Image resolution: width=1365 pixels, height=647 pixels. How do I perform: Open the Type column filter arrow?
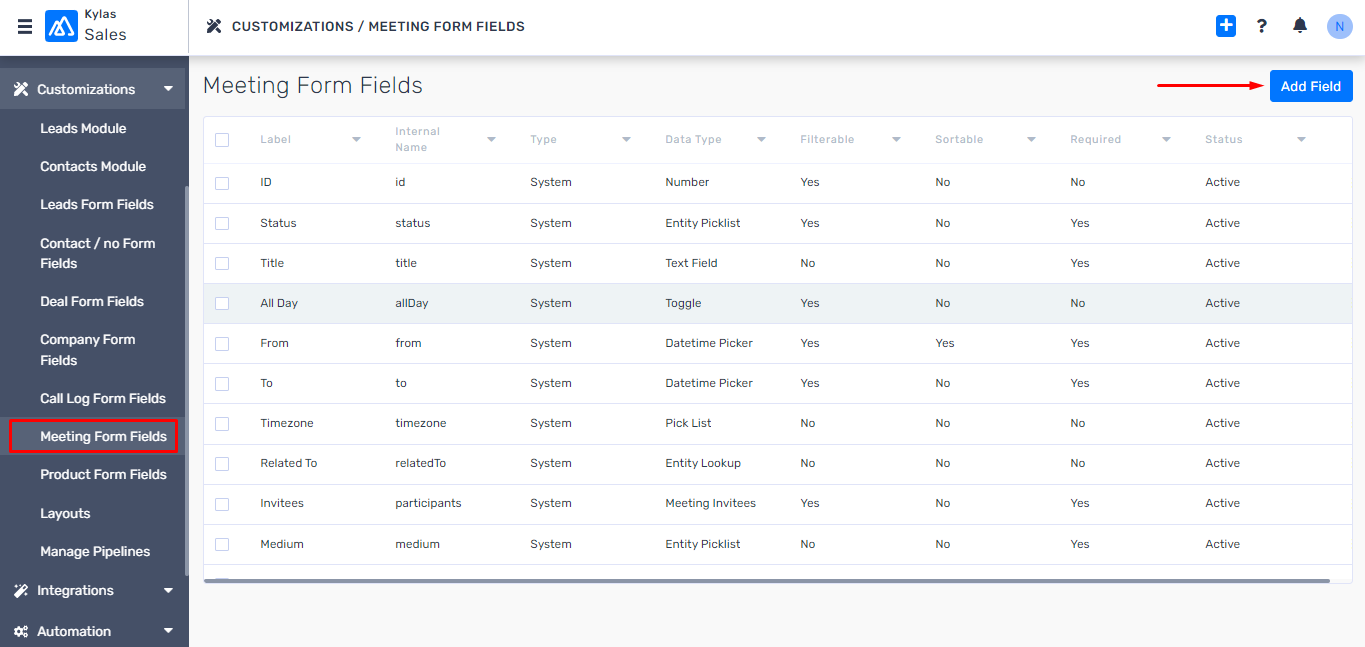click(626, 140)
